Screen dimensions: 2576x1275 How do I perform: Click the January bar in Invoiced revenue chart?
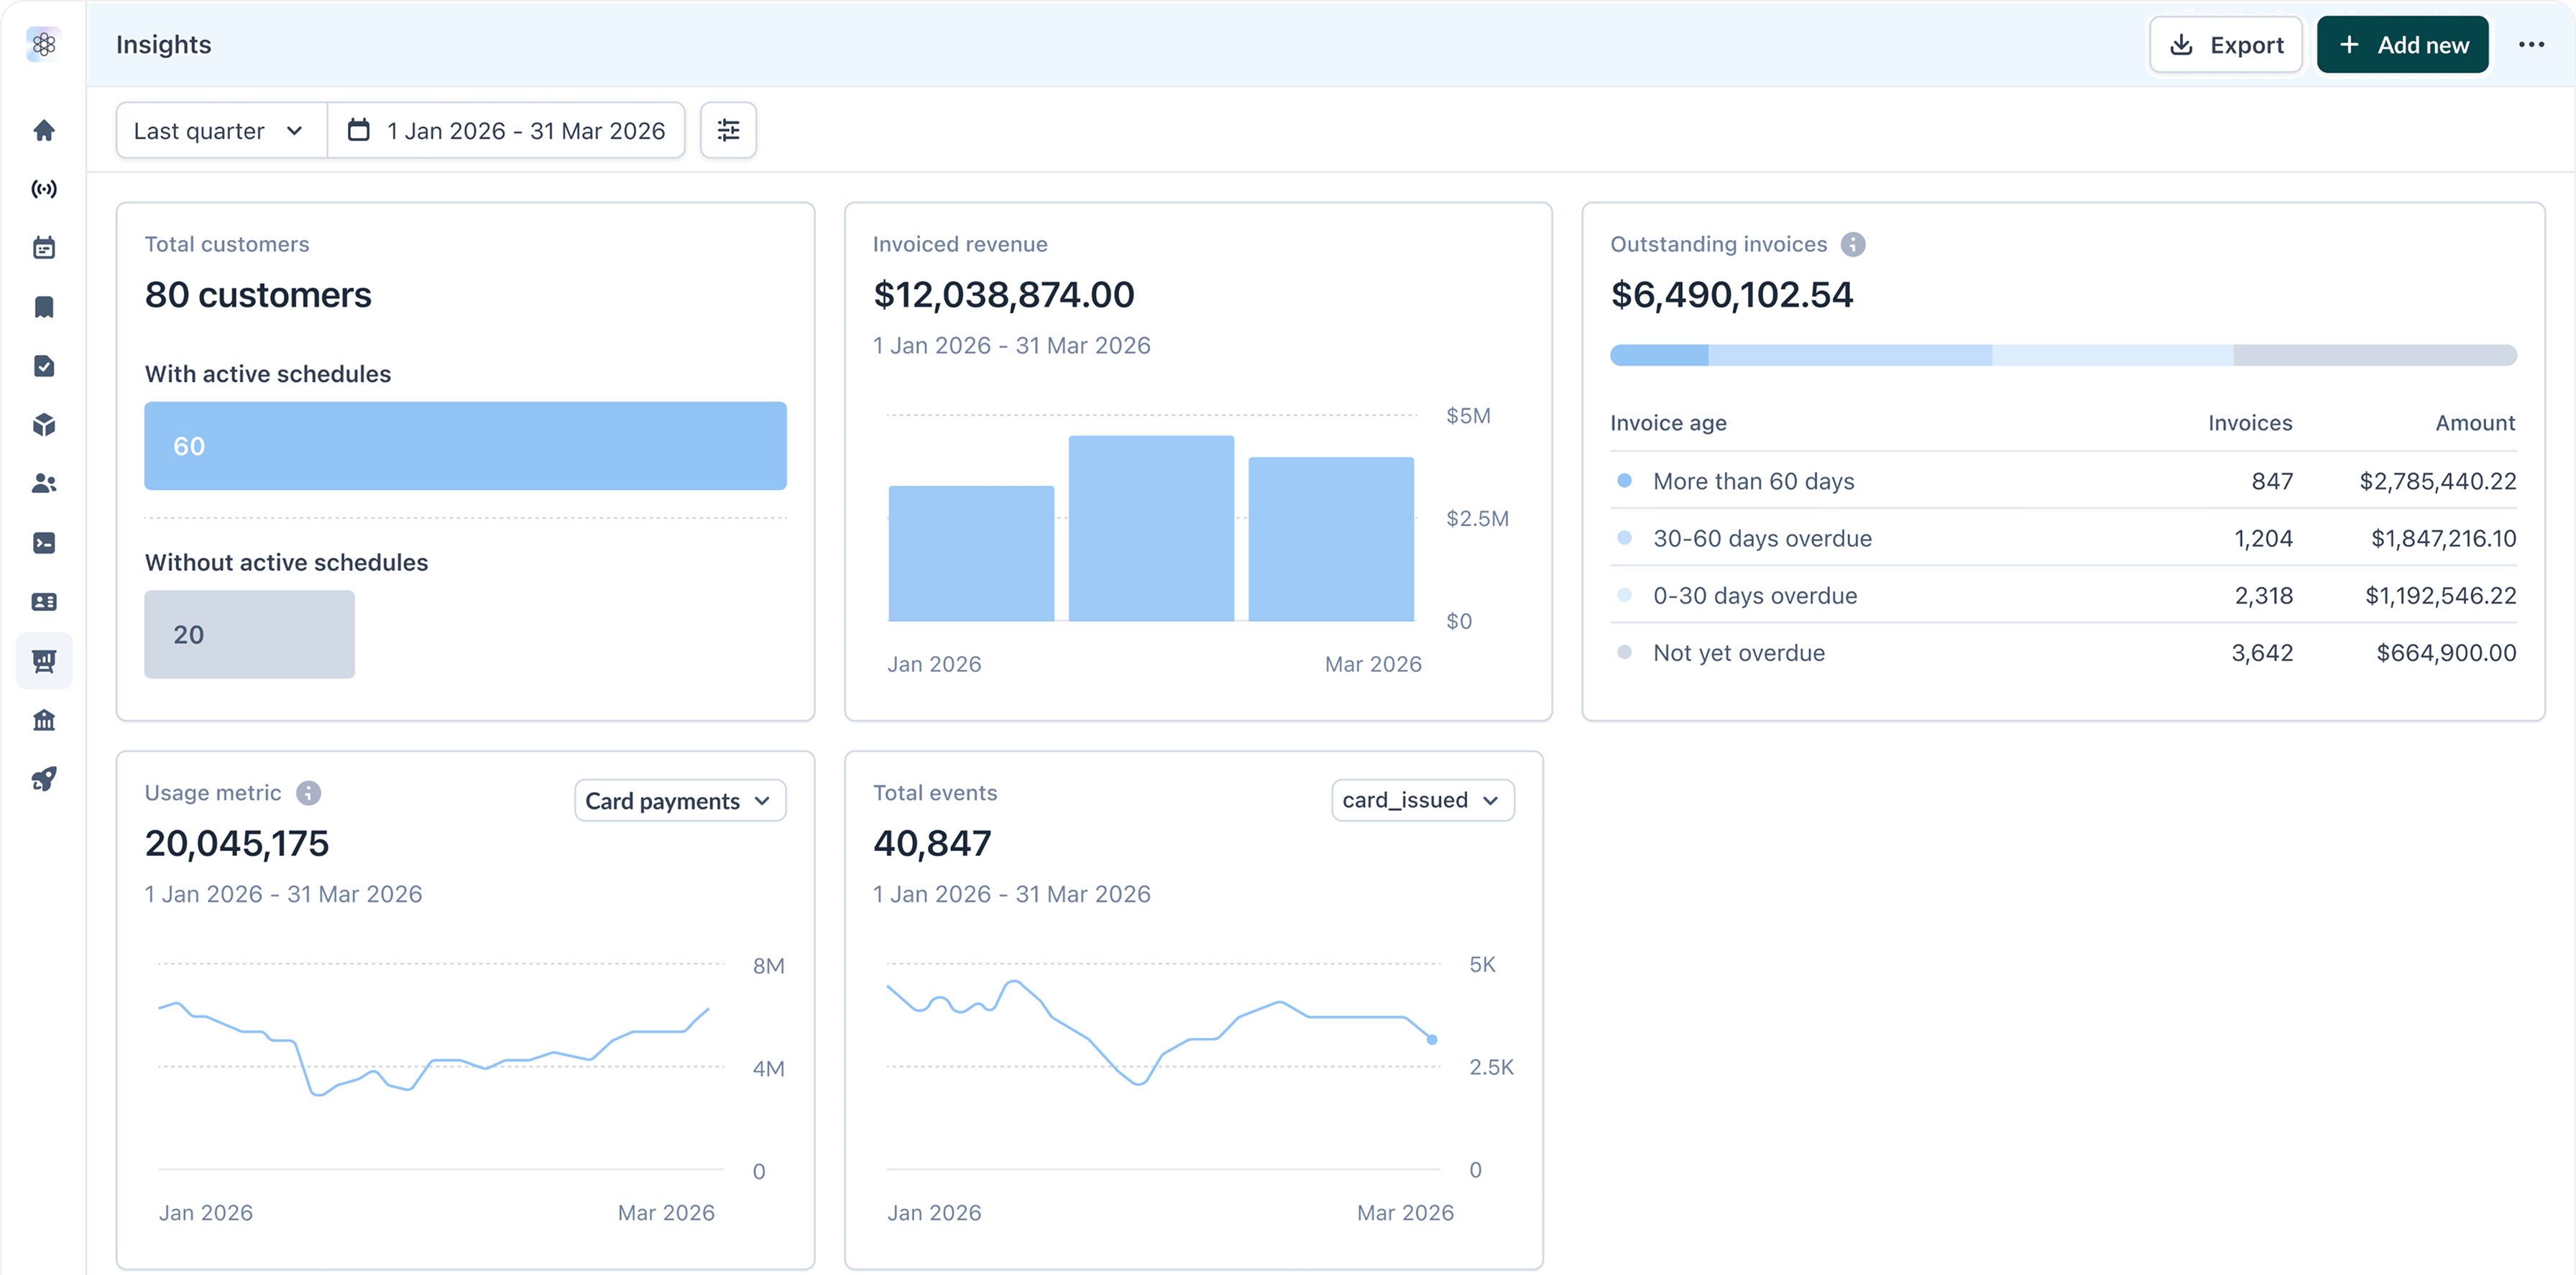tap(971, 554)
